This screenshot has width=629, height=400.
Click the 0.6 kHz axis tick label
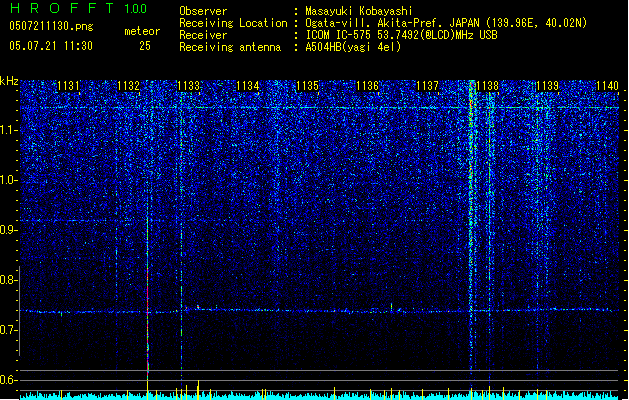click(8, 380)
